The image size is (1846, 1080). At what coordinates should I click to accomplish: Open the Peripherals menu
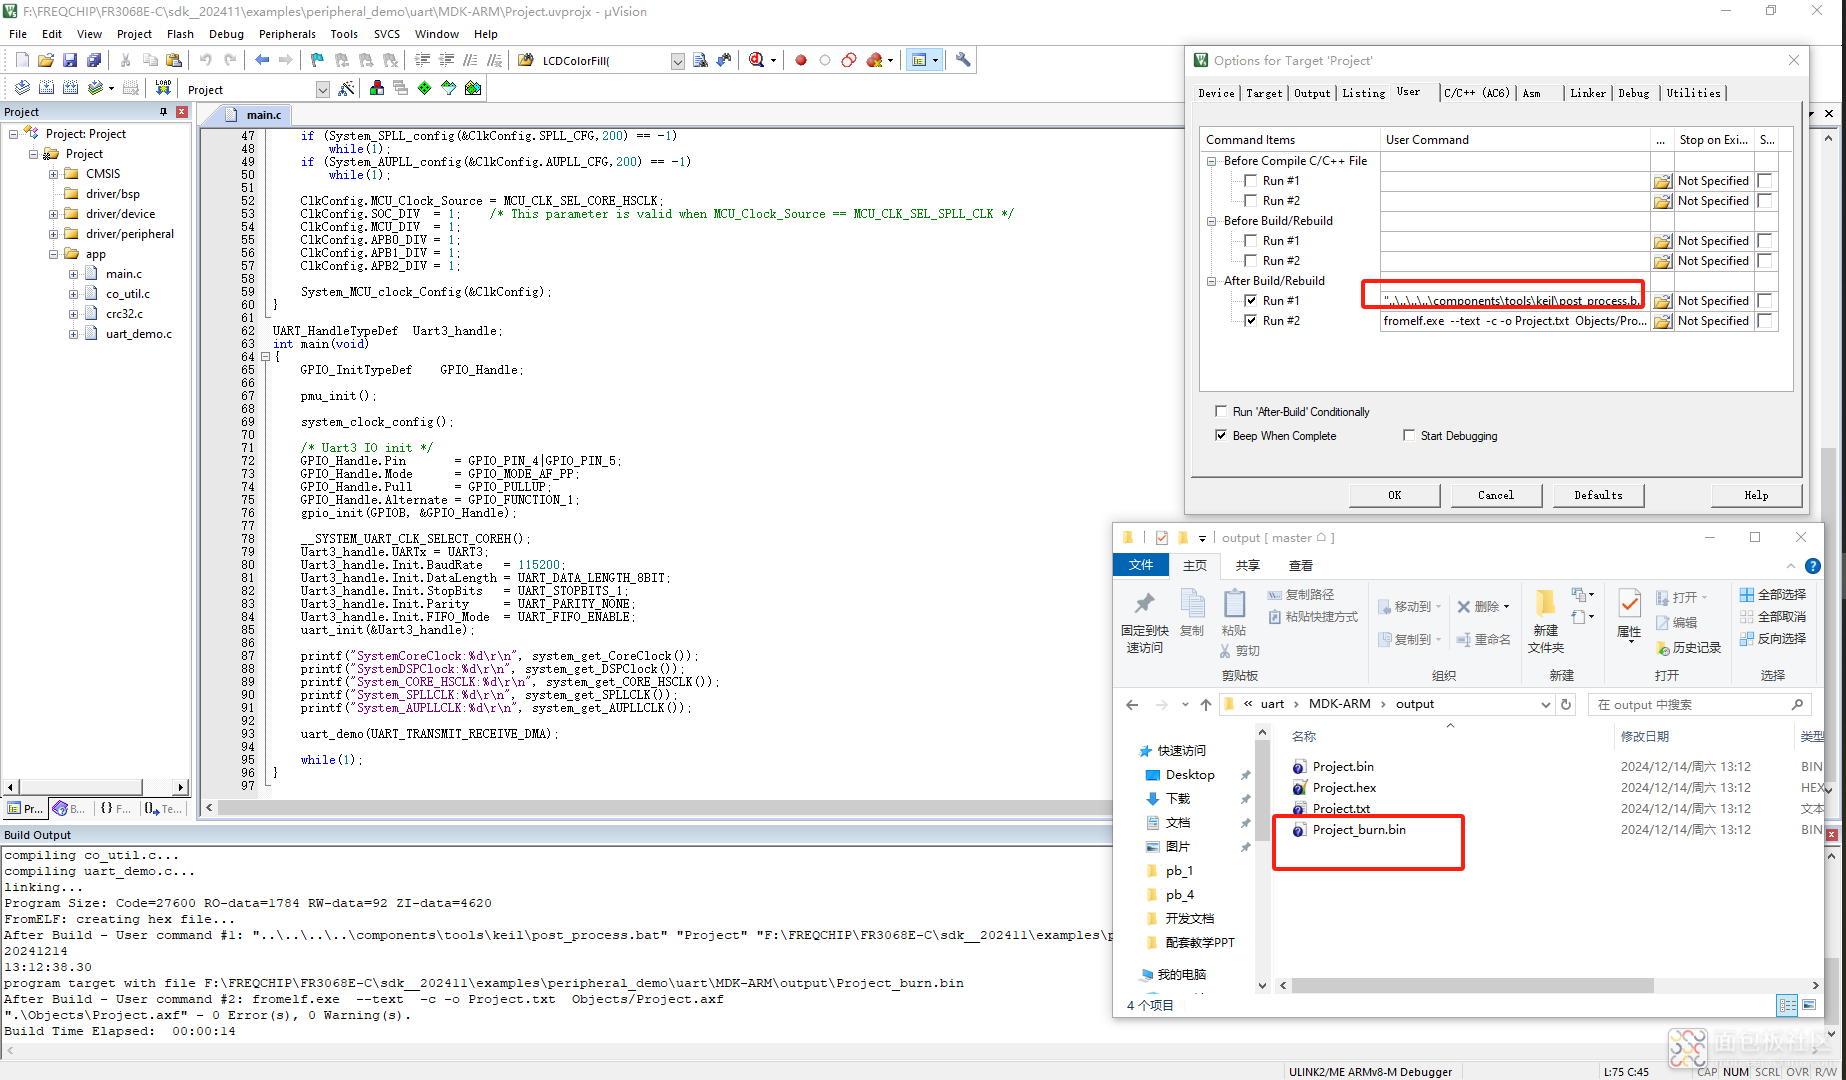click(287, 34)
